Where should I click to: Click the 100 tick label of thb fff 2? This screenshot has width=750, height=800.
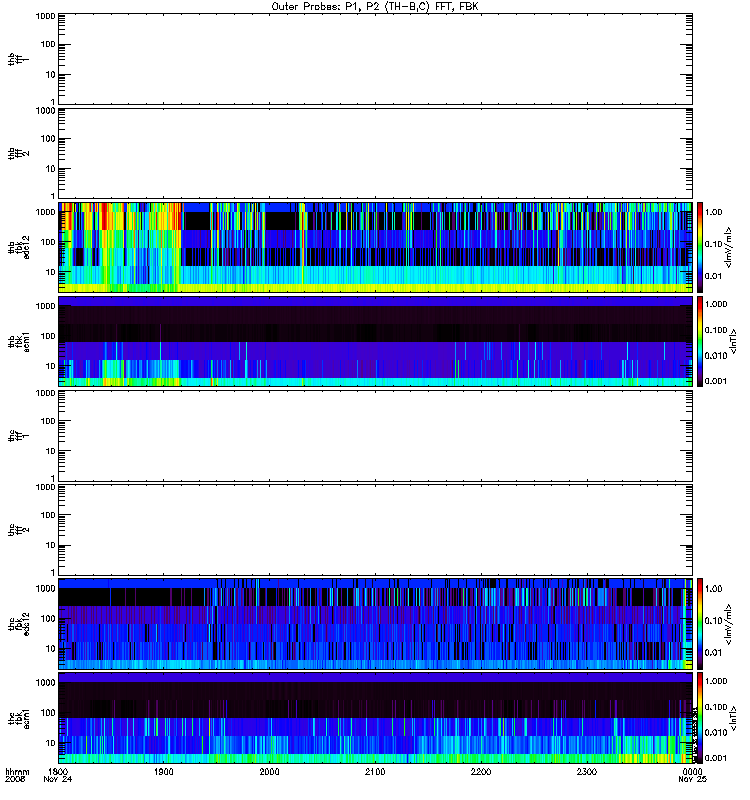[48, 139]
